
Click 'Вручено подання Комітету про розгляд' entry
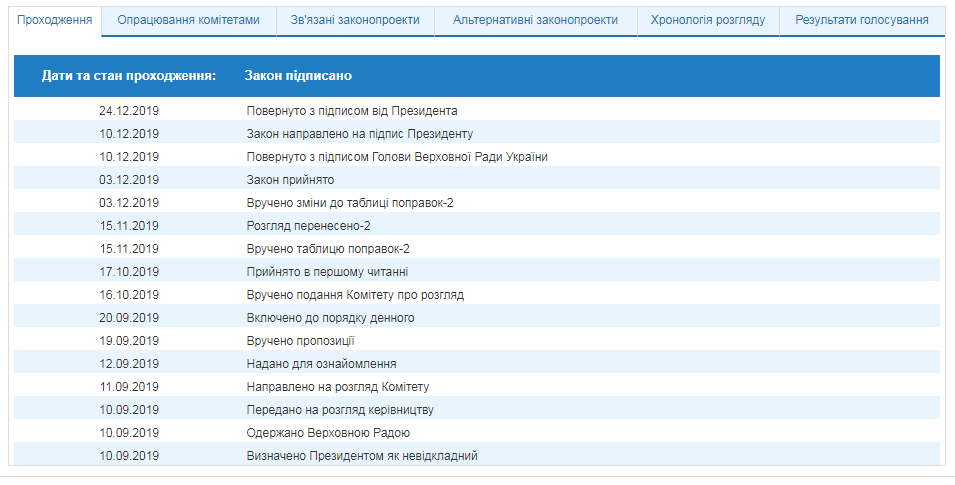[x=354, y=295]
